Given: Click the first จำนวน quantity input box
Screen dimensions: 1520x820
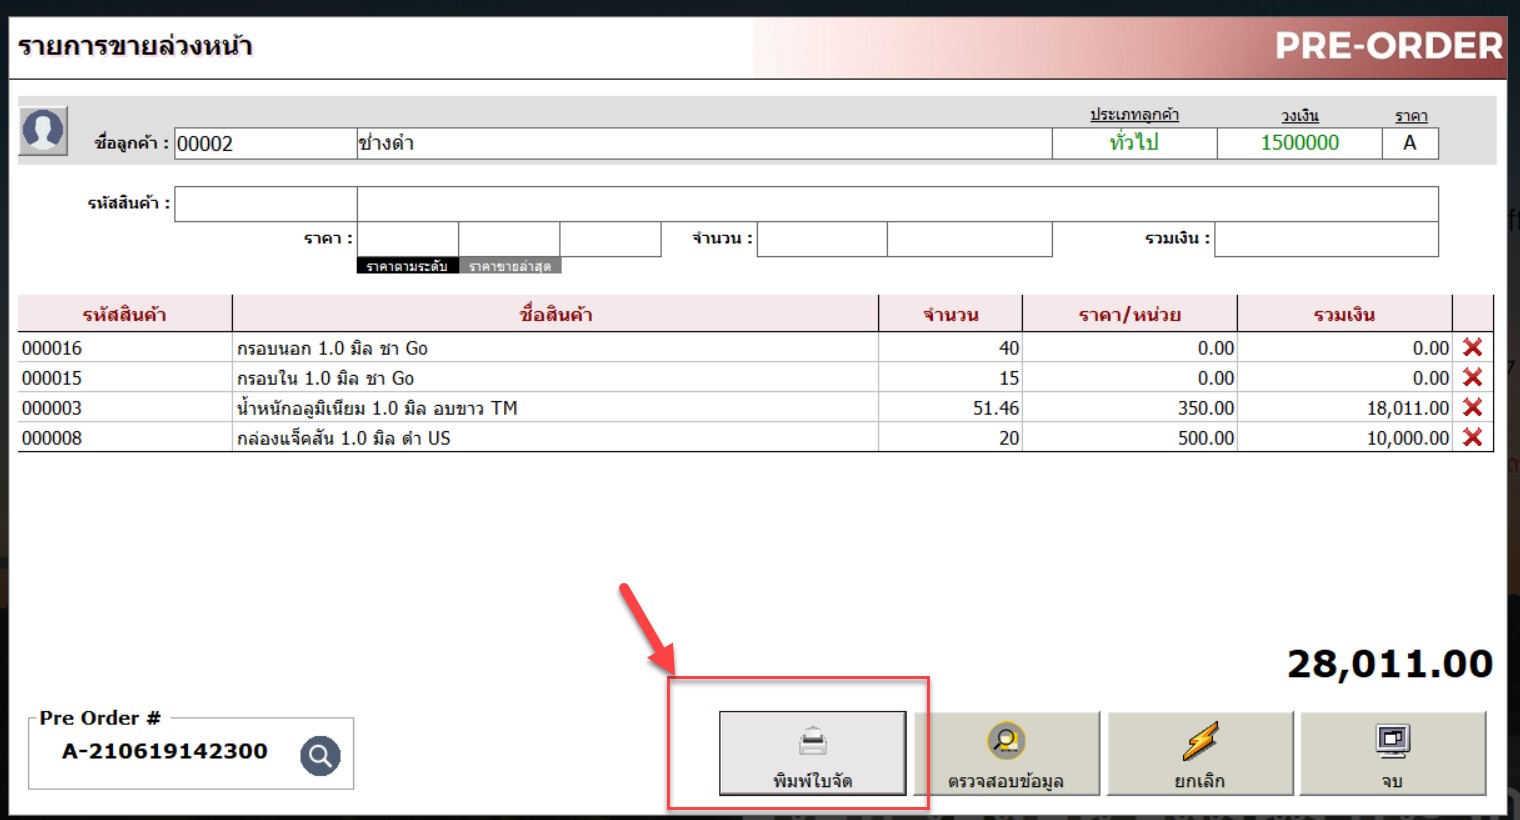Looking at the screenshot, I should (821, 239).
